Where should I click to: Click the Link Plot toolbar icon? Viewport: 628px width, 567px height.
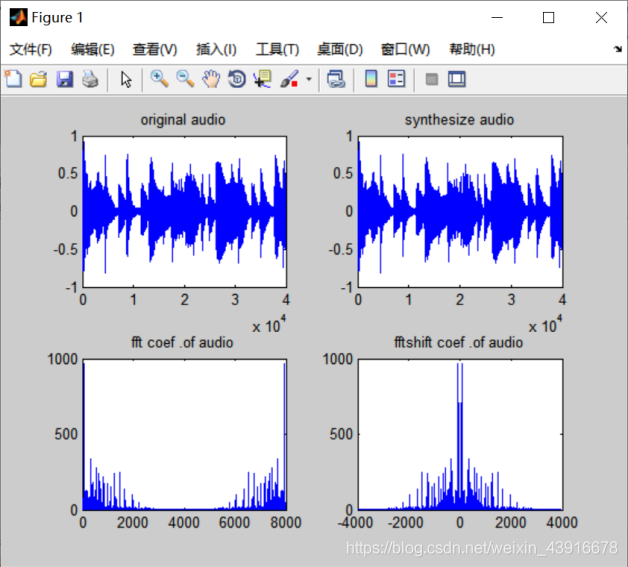(336, 79)
